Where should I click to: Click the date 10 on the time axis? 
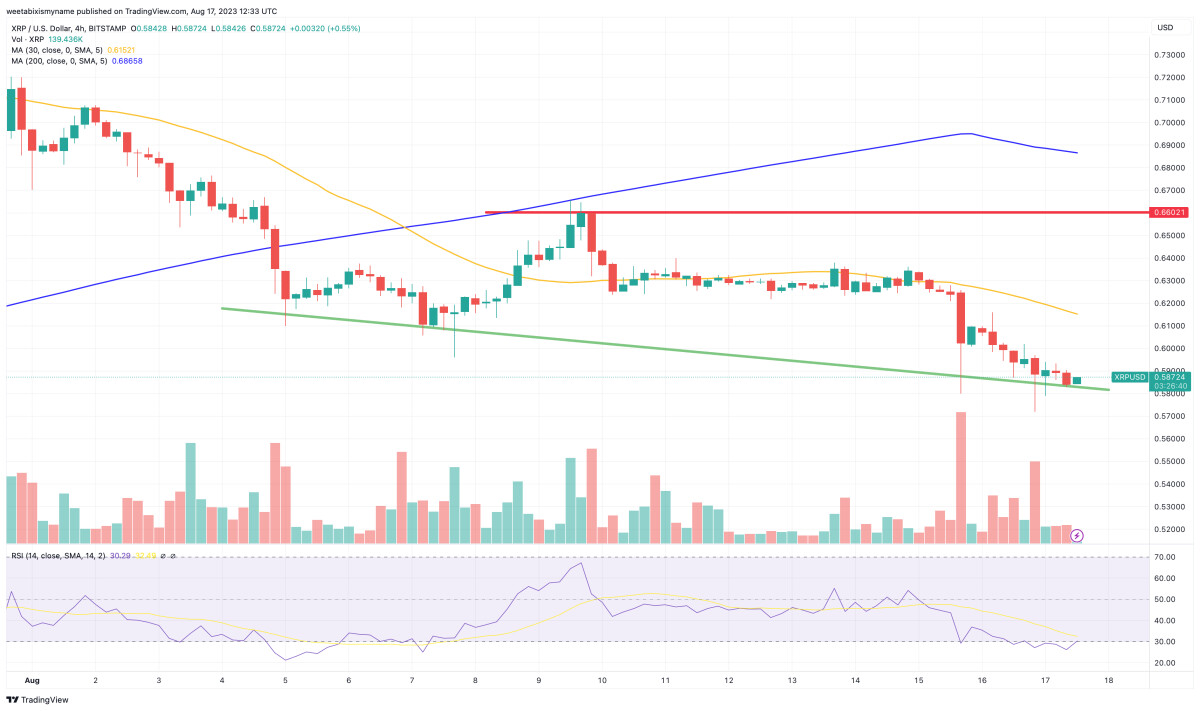pos(602,680)
